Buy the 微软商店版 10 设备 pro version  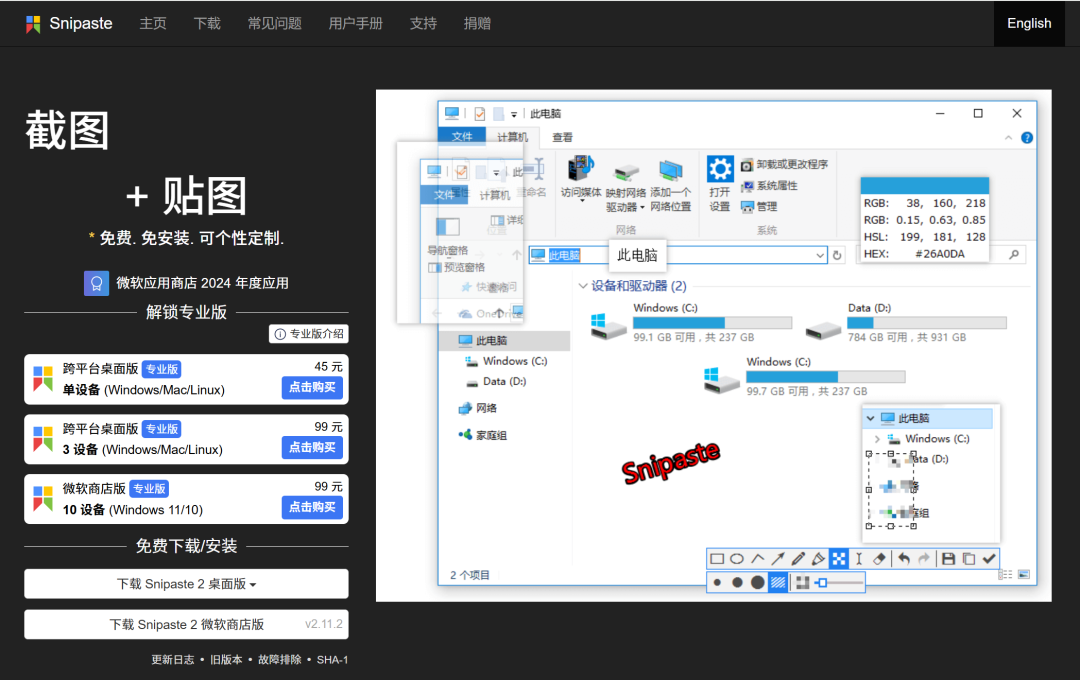pyautogui.click(x=312, y=507)
